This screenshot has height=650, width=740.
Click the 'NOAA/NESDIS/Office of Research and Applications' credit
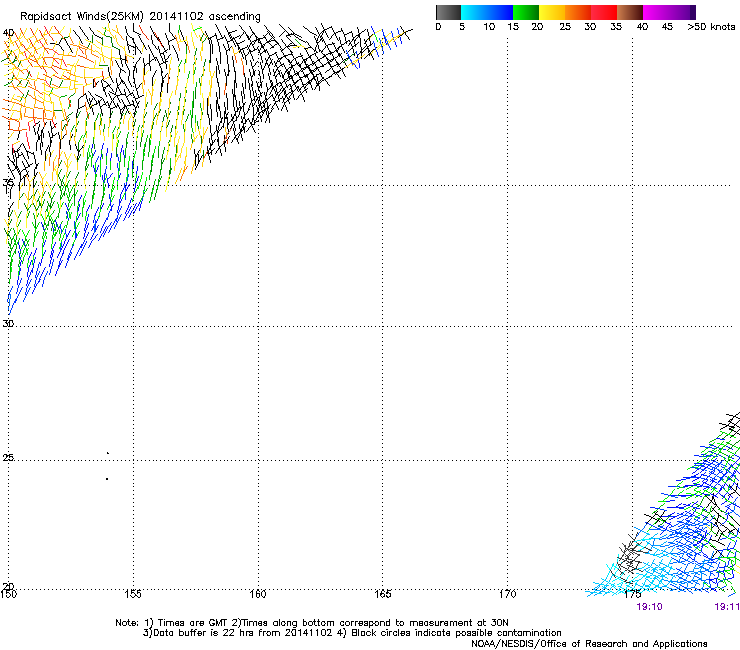[589, 643]
